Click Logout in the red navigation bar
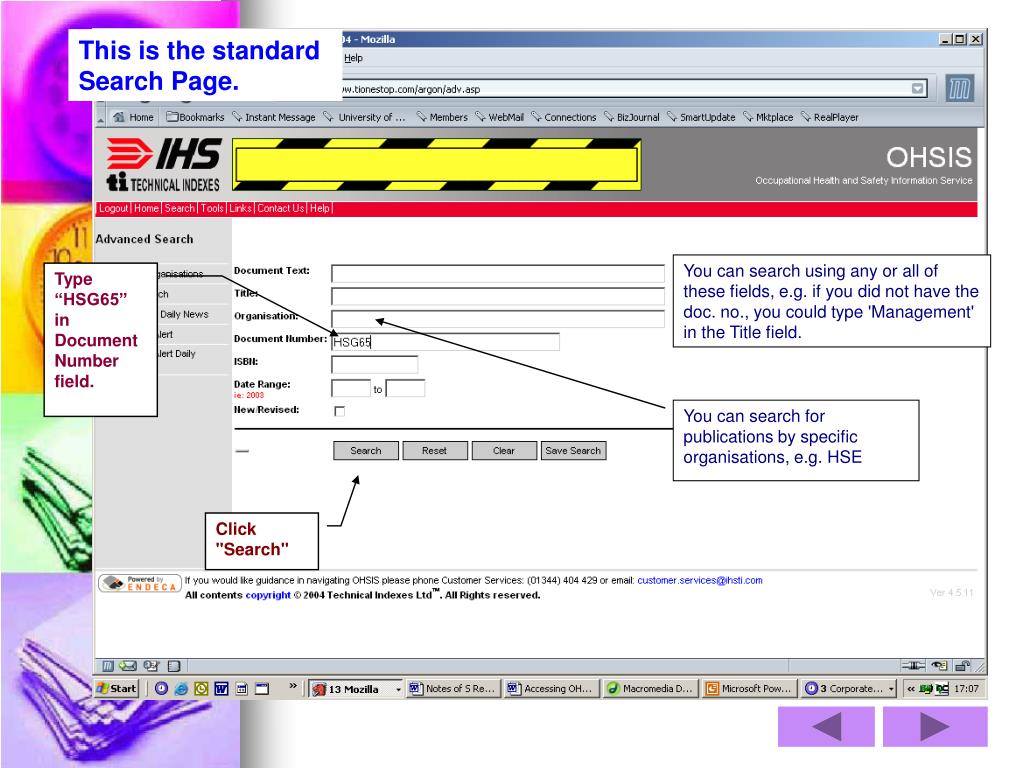This screenshot has height=768, width=1024. point(114,208)
